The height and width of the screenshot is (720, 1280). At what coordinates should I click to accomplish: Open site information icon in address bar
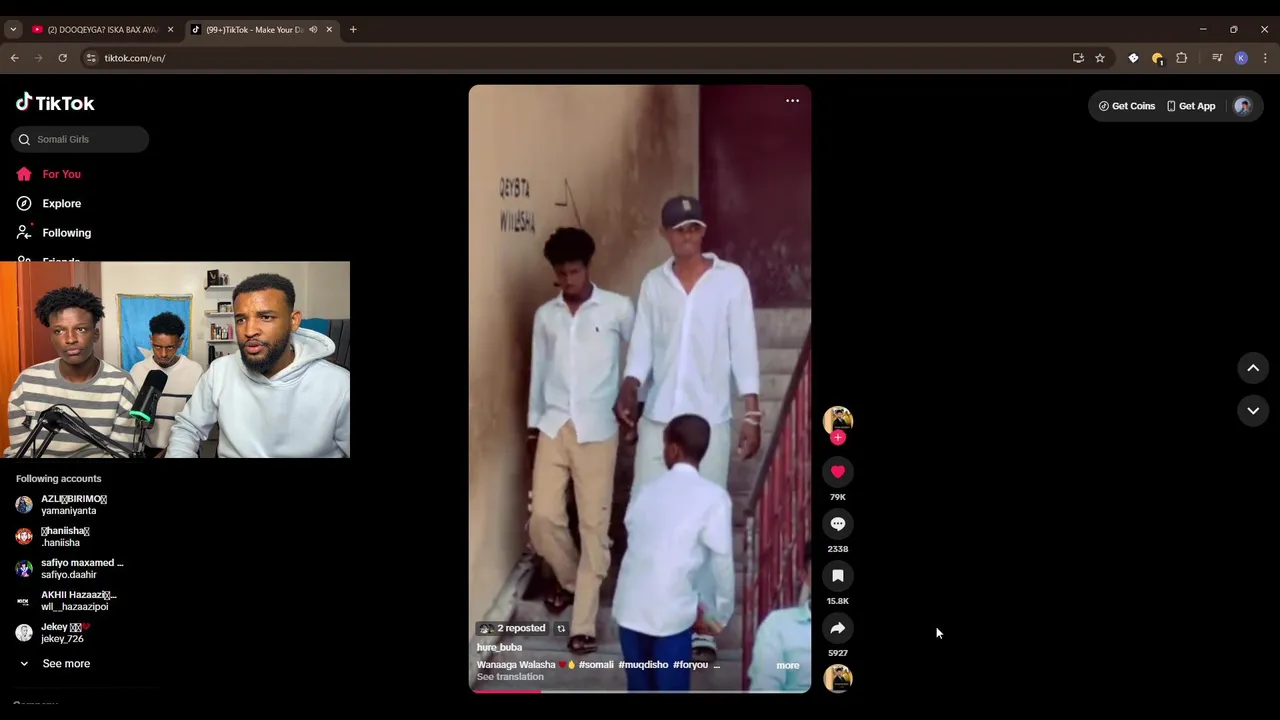pos(92,58)
